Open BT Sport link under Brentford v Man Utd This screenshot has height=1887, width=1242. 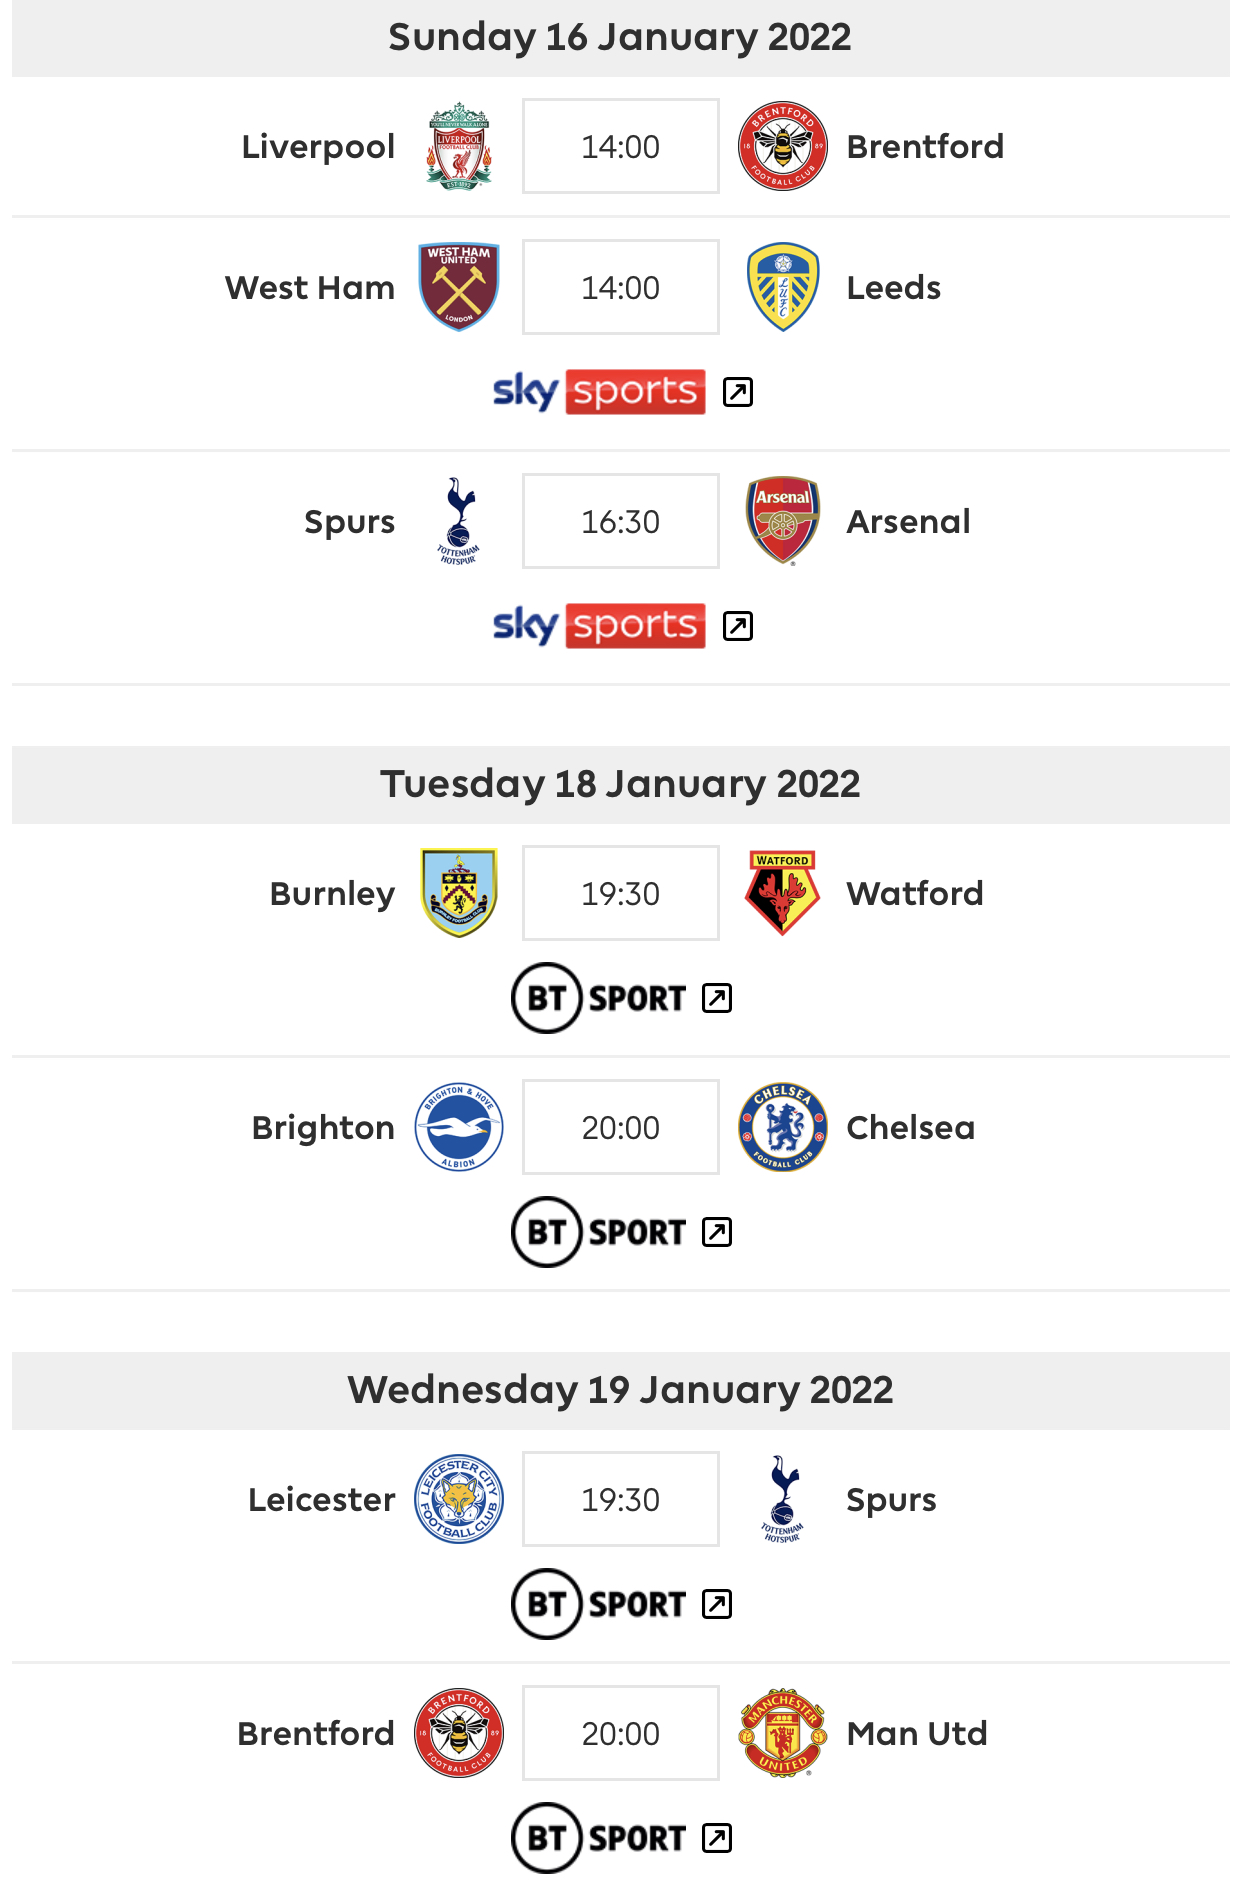tap(599, 1838)
